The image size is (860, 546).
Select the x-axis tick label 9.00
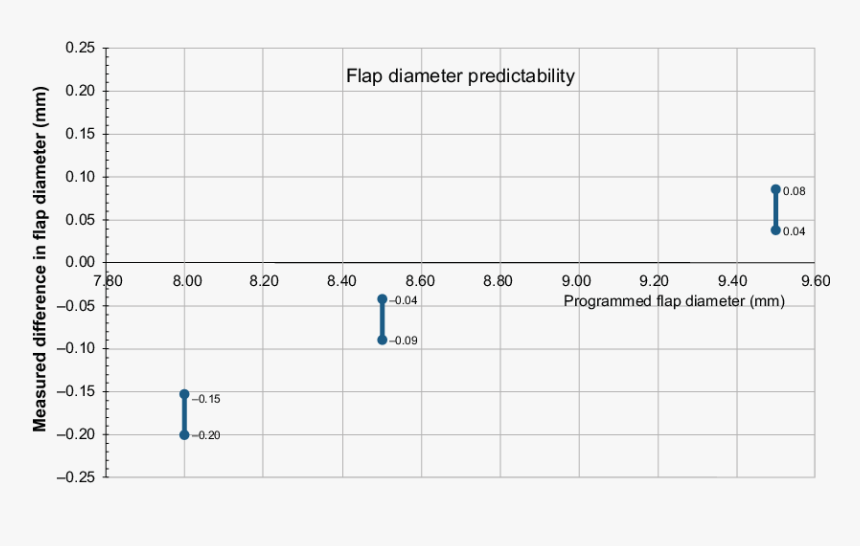pyautogui.click(x=578, y=281)
